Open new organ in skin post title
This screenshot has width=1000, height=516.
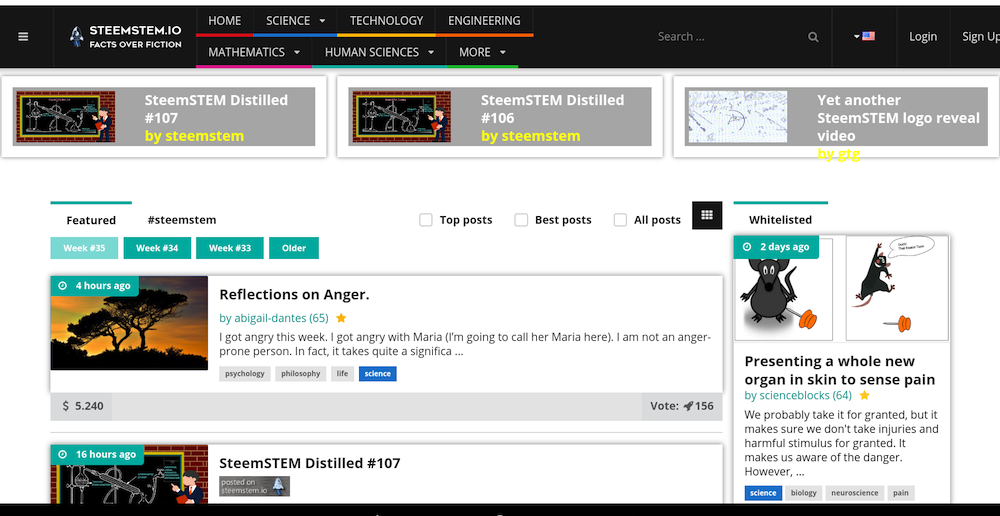coord(840,371)
